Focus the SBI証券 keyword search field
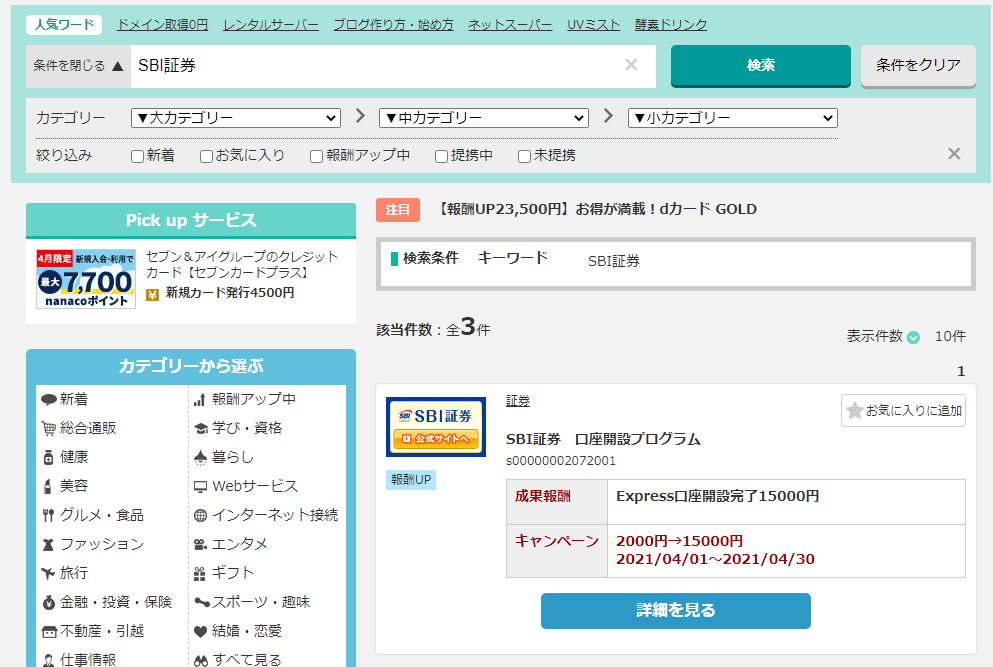Image resolution: width=993 pixels, height=667 pixels. 393,66
